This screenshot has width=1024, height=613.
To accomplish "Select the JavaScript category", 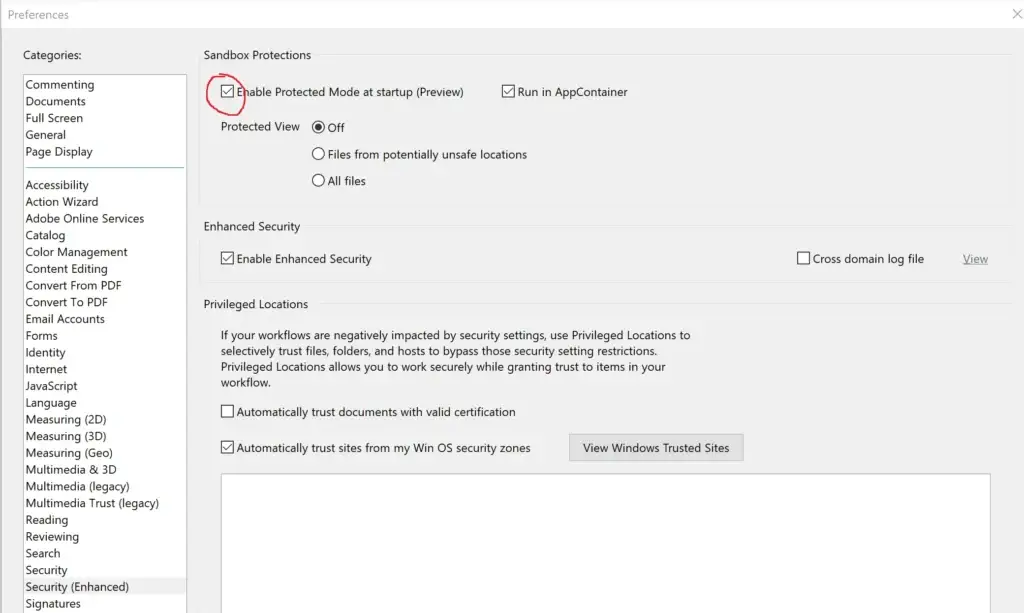I will [x=52, y=386].
